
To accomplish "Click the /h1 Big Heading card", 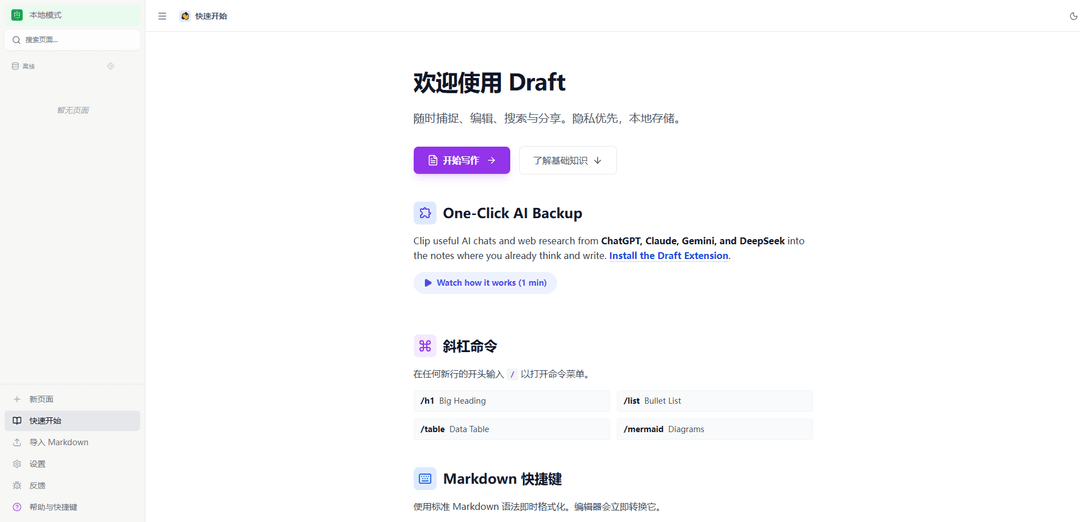I will (511, 401).
